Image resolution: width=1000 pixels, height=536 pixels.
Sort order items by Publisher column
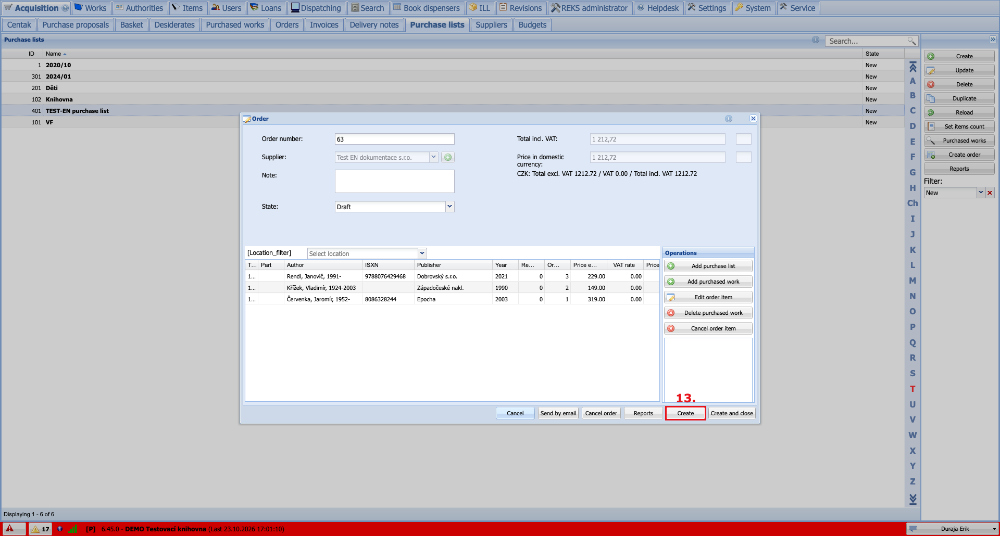(453, 265)
